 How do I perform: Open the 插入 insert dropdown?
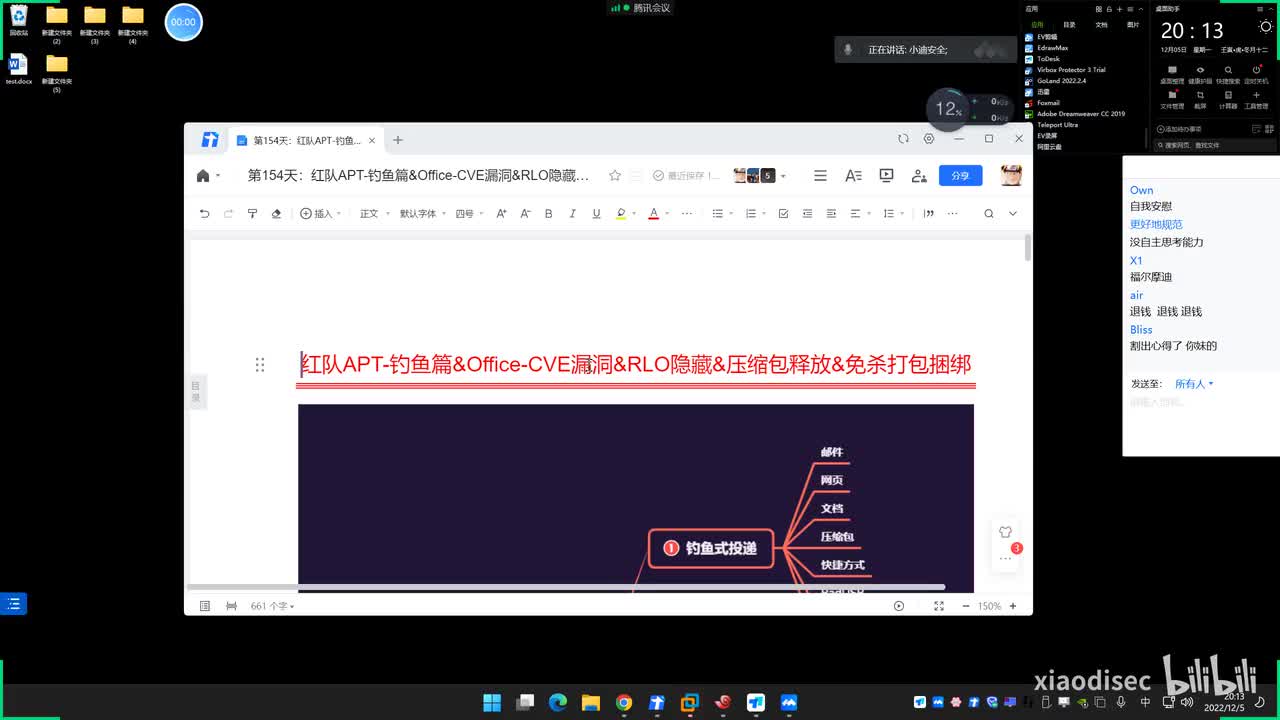pyautogui.click(x=320, y=213)
